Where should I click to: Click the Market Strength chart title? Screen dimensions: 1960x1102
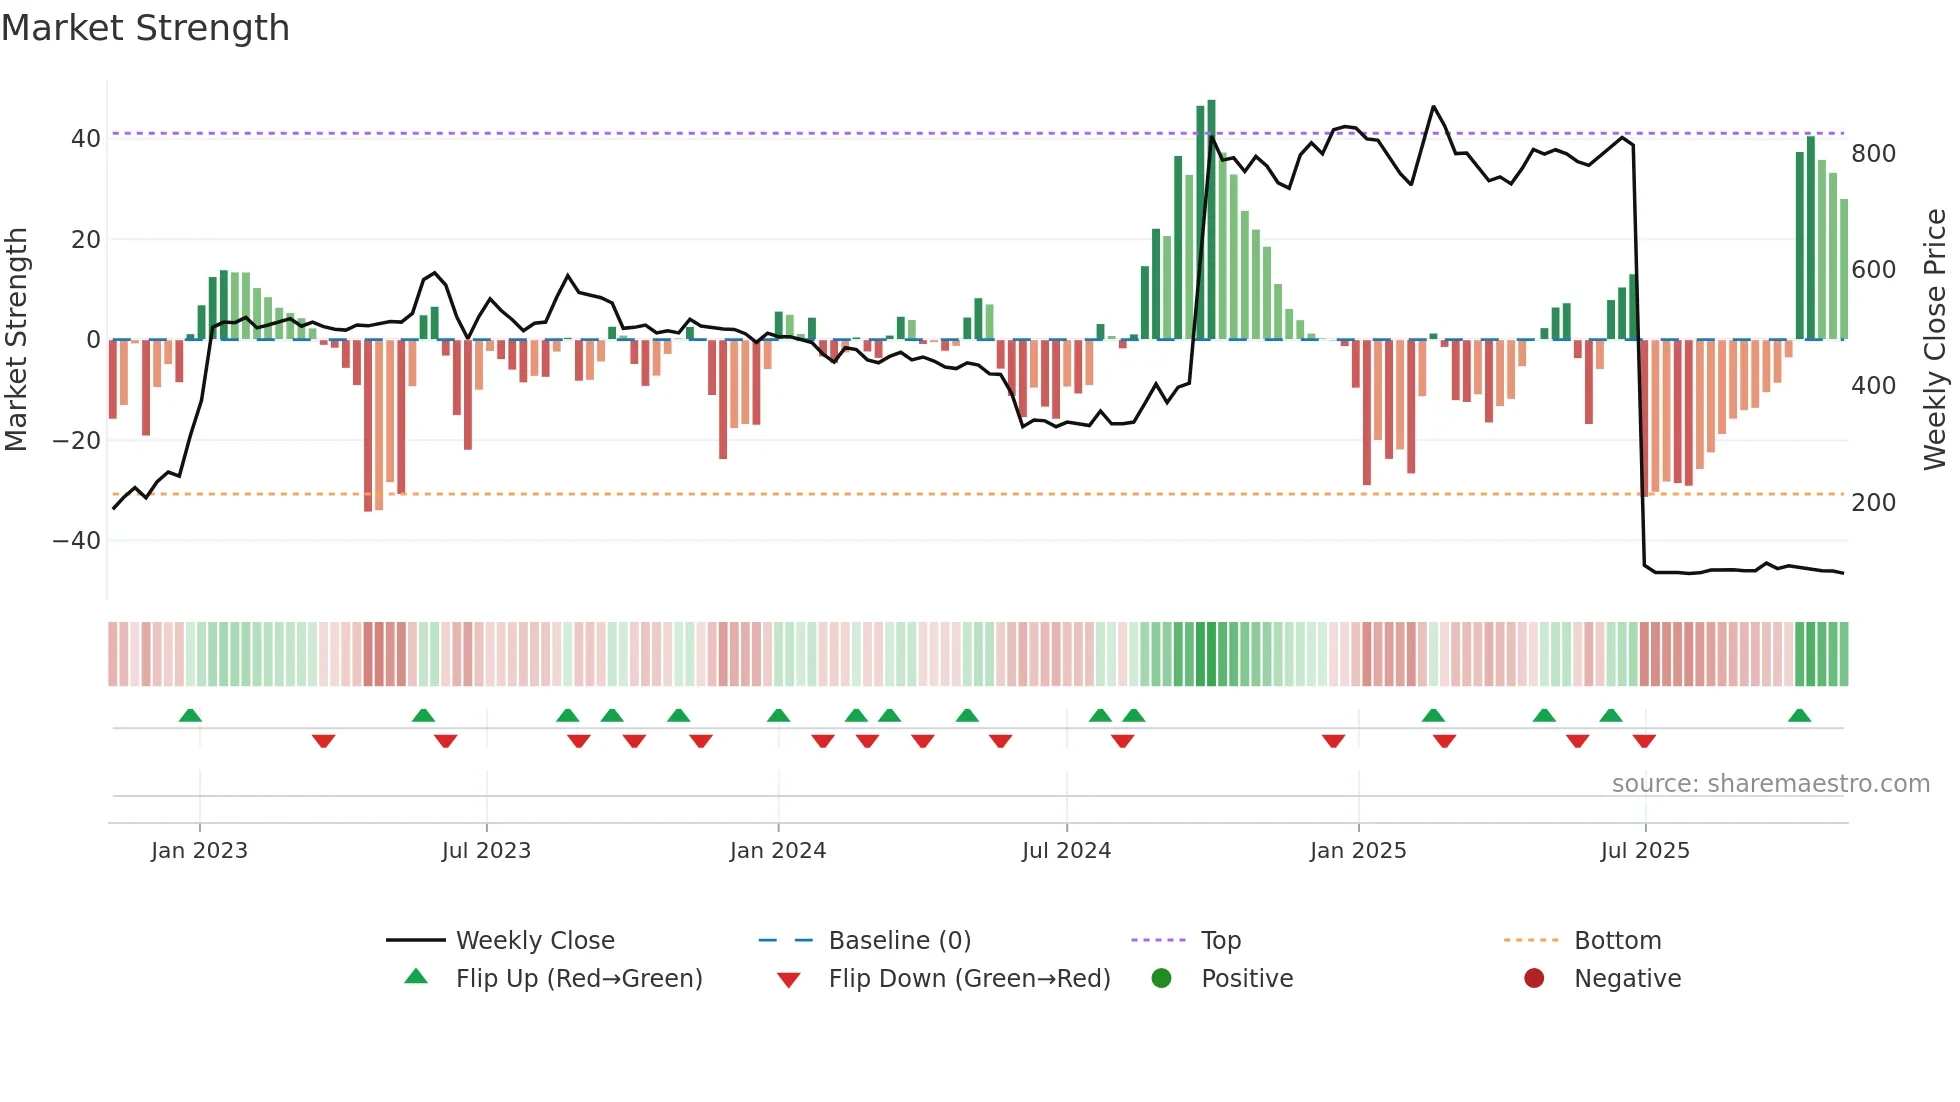[146, 28]
